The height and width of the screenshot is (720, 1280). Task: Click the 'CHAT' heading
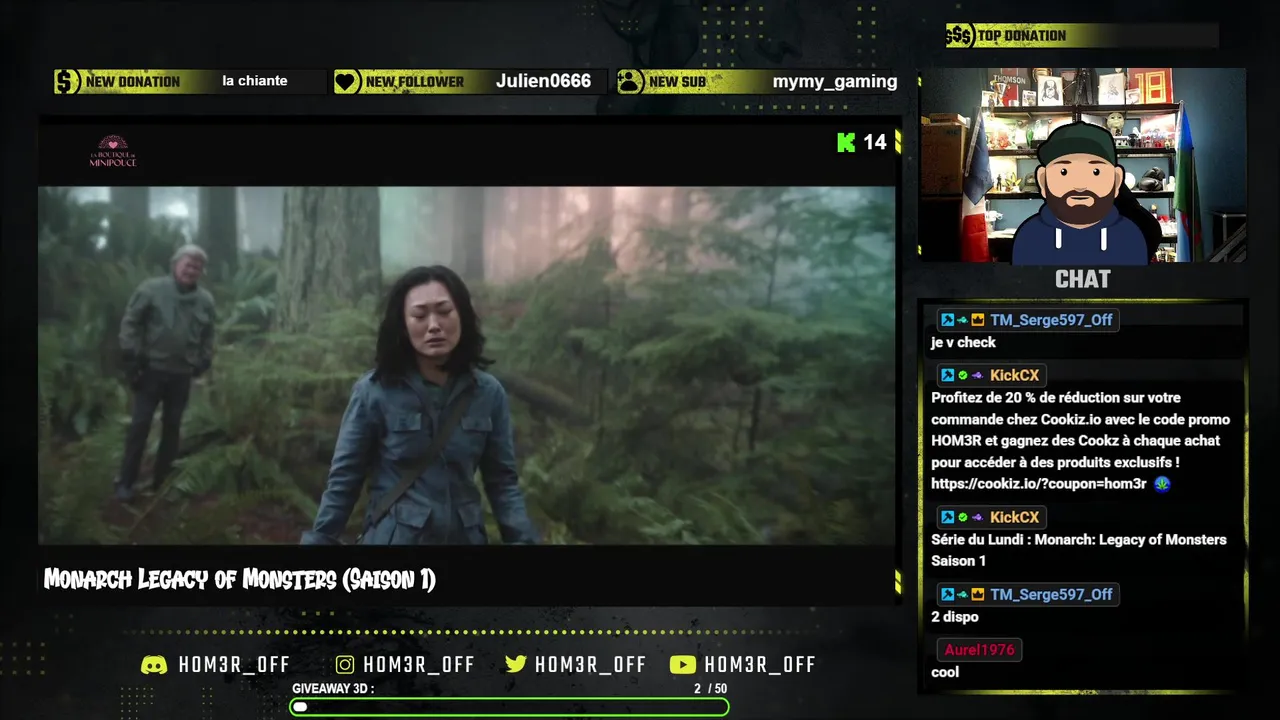(1083, 279)
